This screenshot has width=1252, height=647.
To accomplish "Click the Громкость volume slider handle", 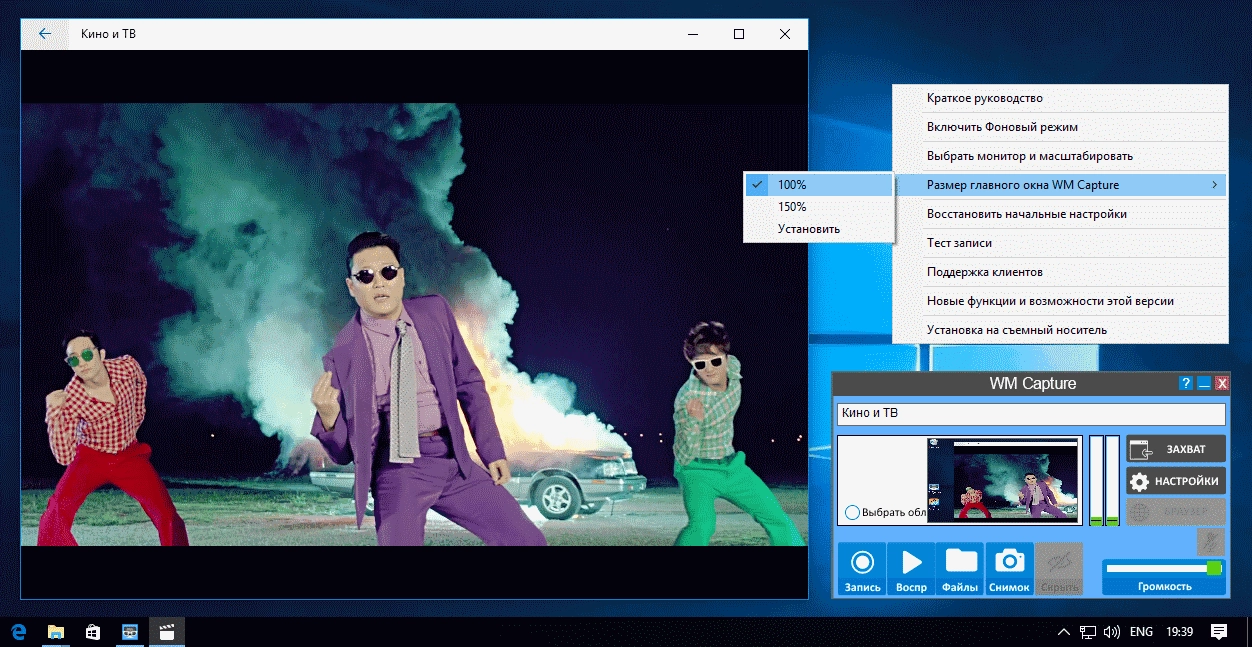I will (x=1214, y=568).
